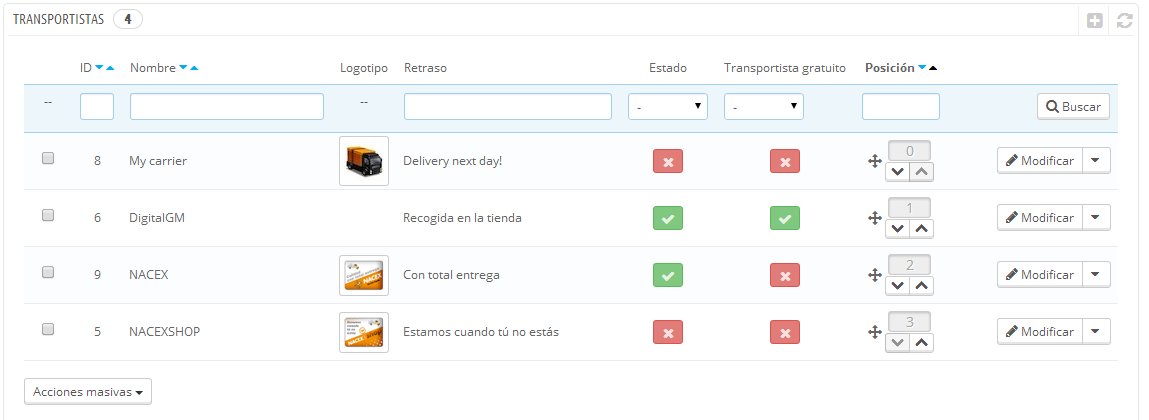Viewport: 1149px width, 420px height.
Task: Sort Nombre column ascending
Action: (194, 68)
